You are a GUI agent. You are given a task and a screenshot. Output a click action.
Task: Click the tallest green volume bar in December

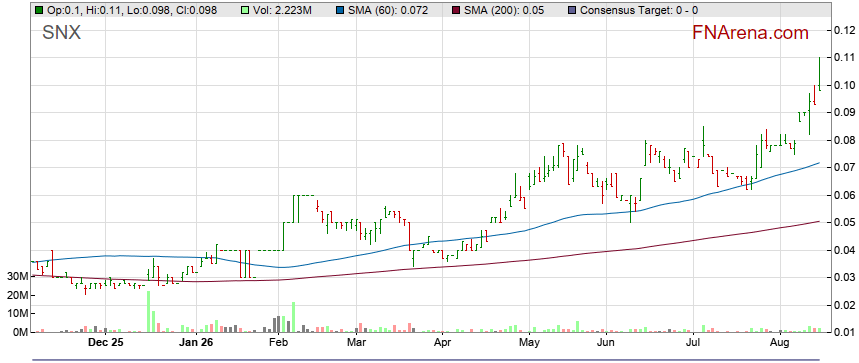click(148, 312)
